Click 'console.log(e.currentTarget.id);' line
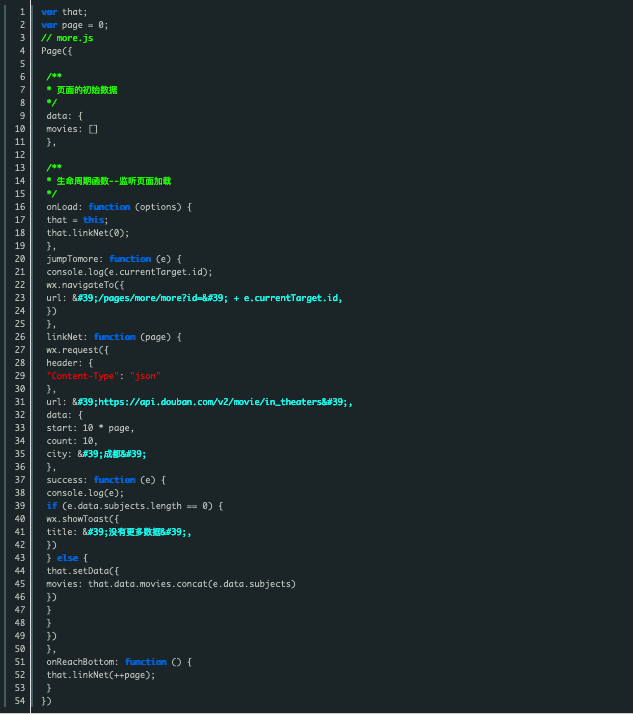Viewport: 633px width, 714px height. point(129,272)
